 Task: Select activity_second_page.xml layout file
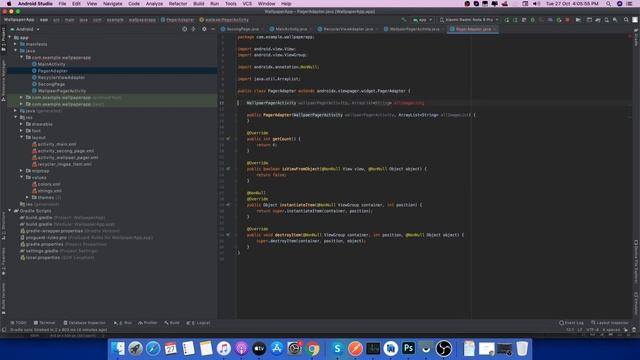pos(66,151)
